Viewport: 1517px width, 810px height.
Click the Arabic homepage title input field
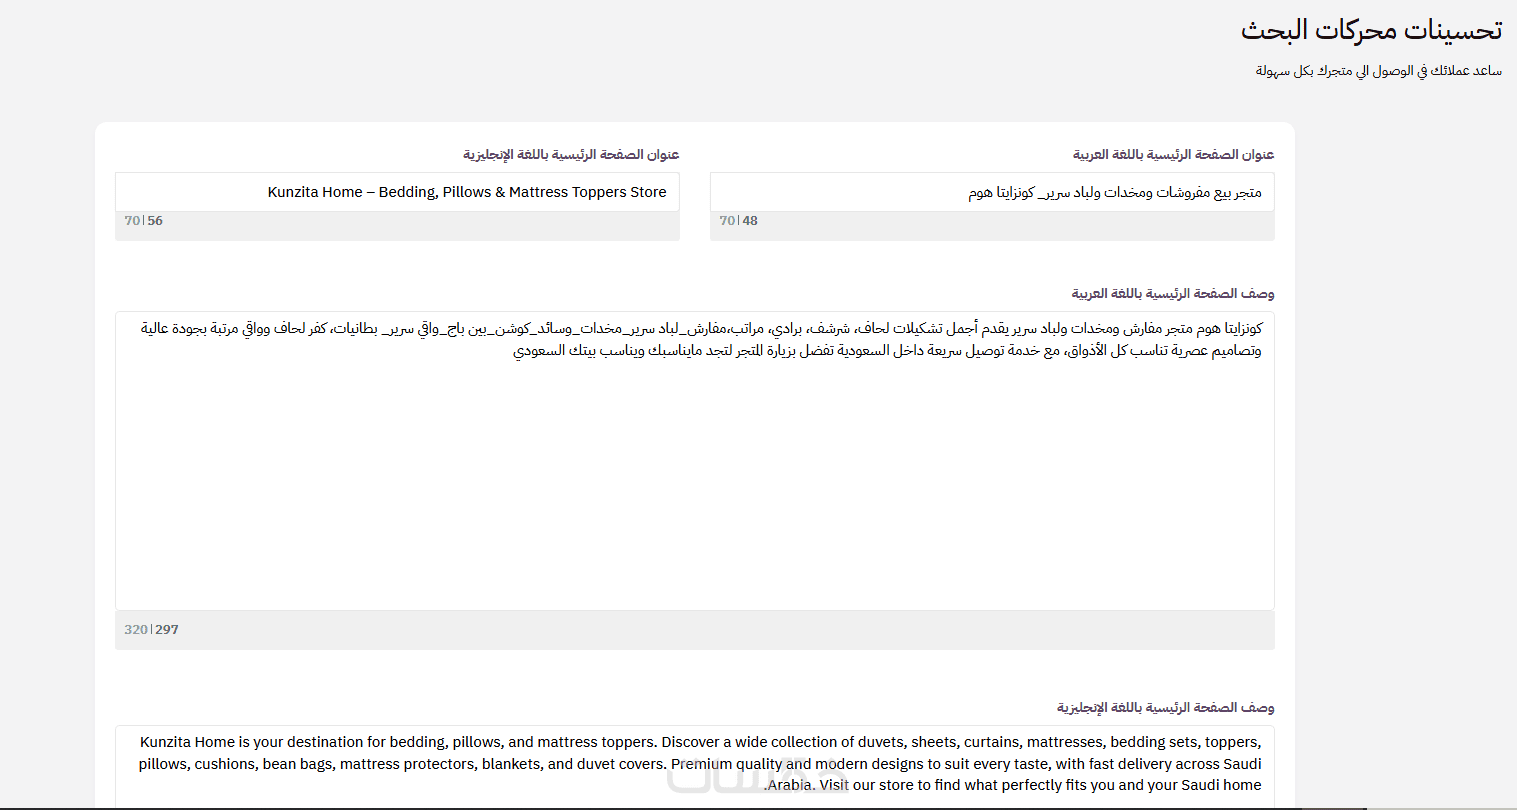[992, 192]
